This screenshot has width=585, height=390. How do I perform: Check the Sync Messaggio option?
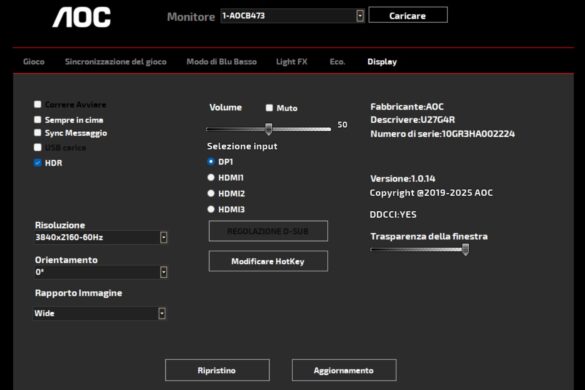coord(38,133)
